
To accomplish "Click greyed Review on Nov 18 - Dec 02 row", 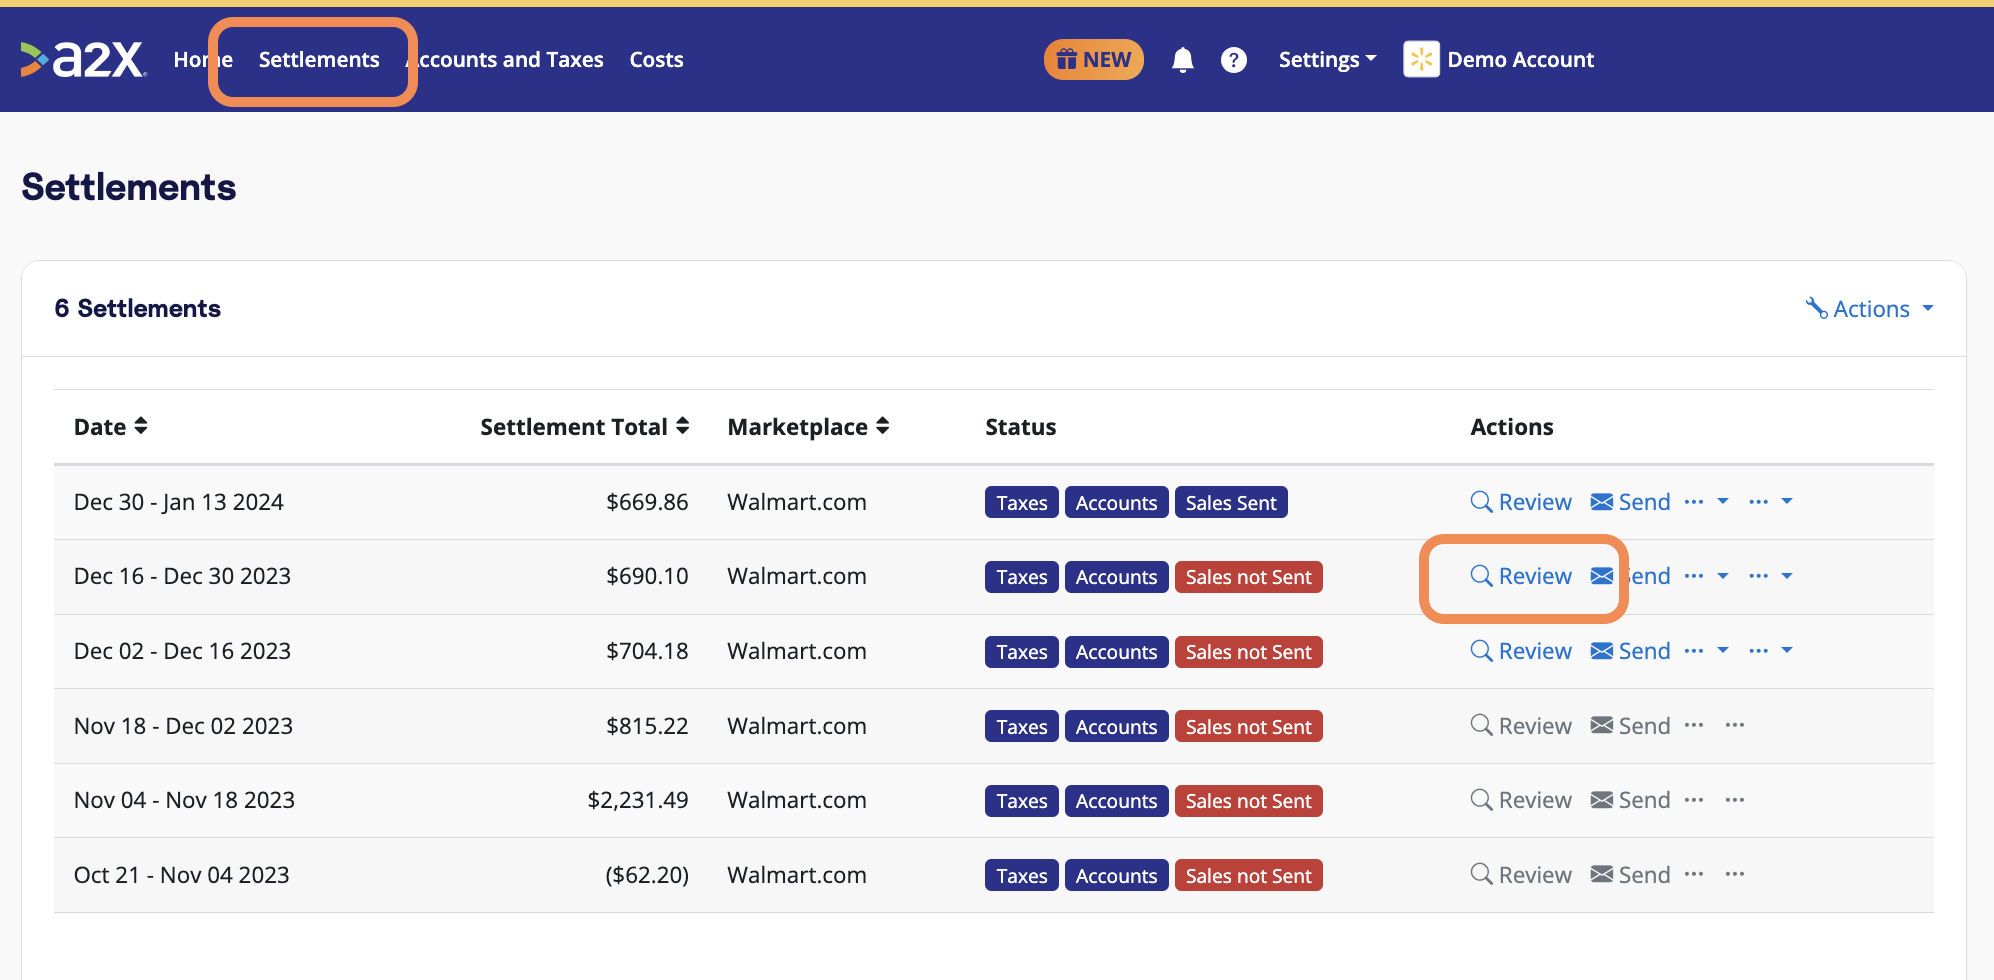I will pyautogui.click(x=1521, y=726).
